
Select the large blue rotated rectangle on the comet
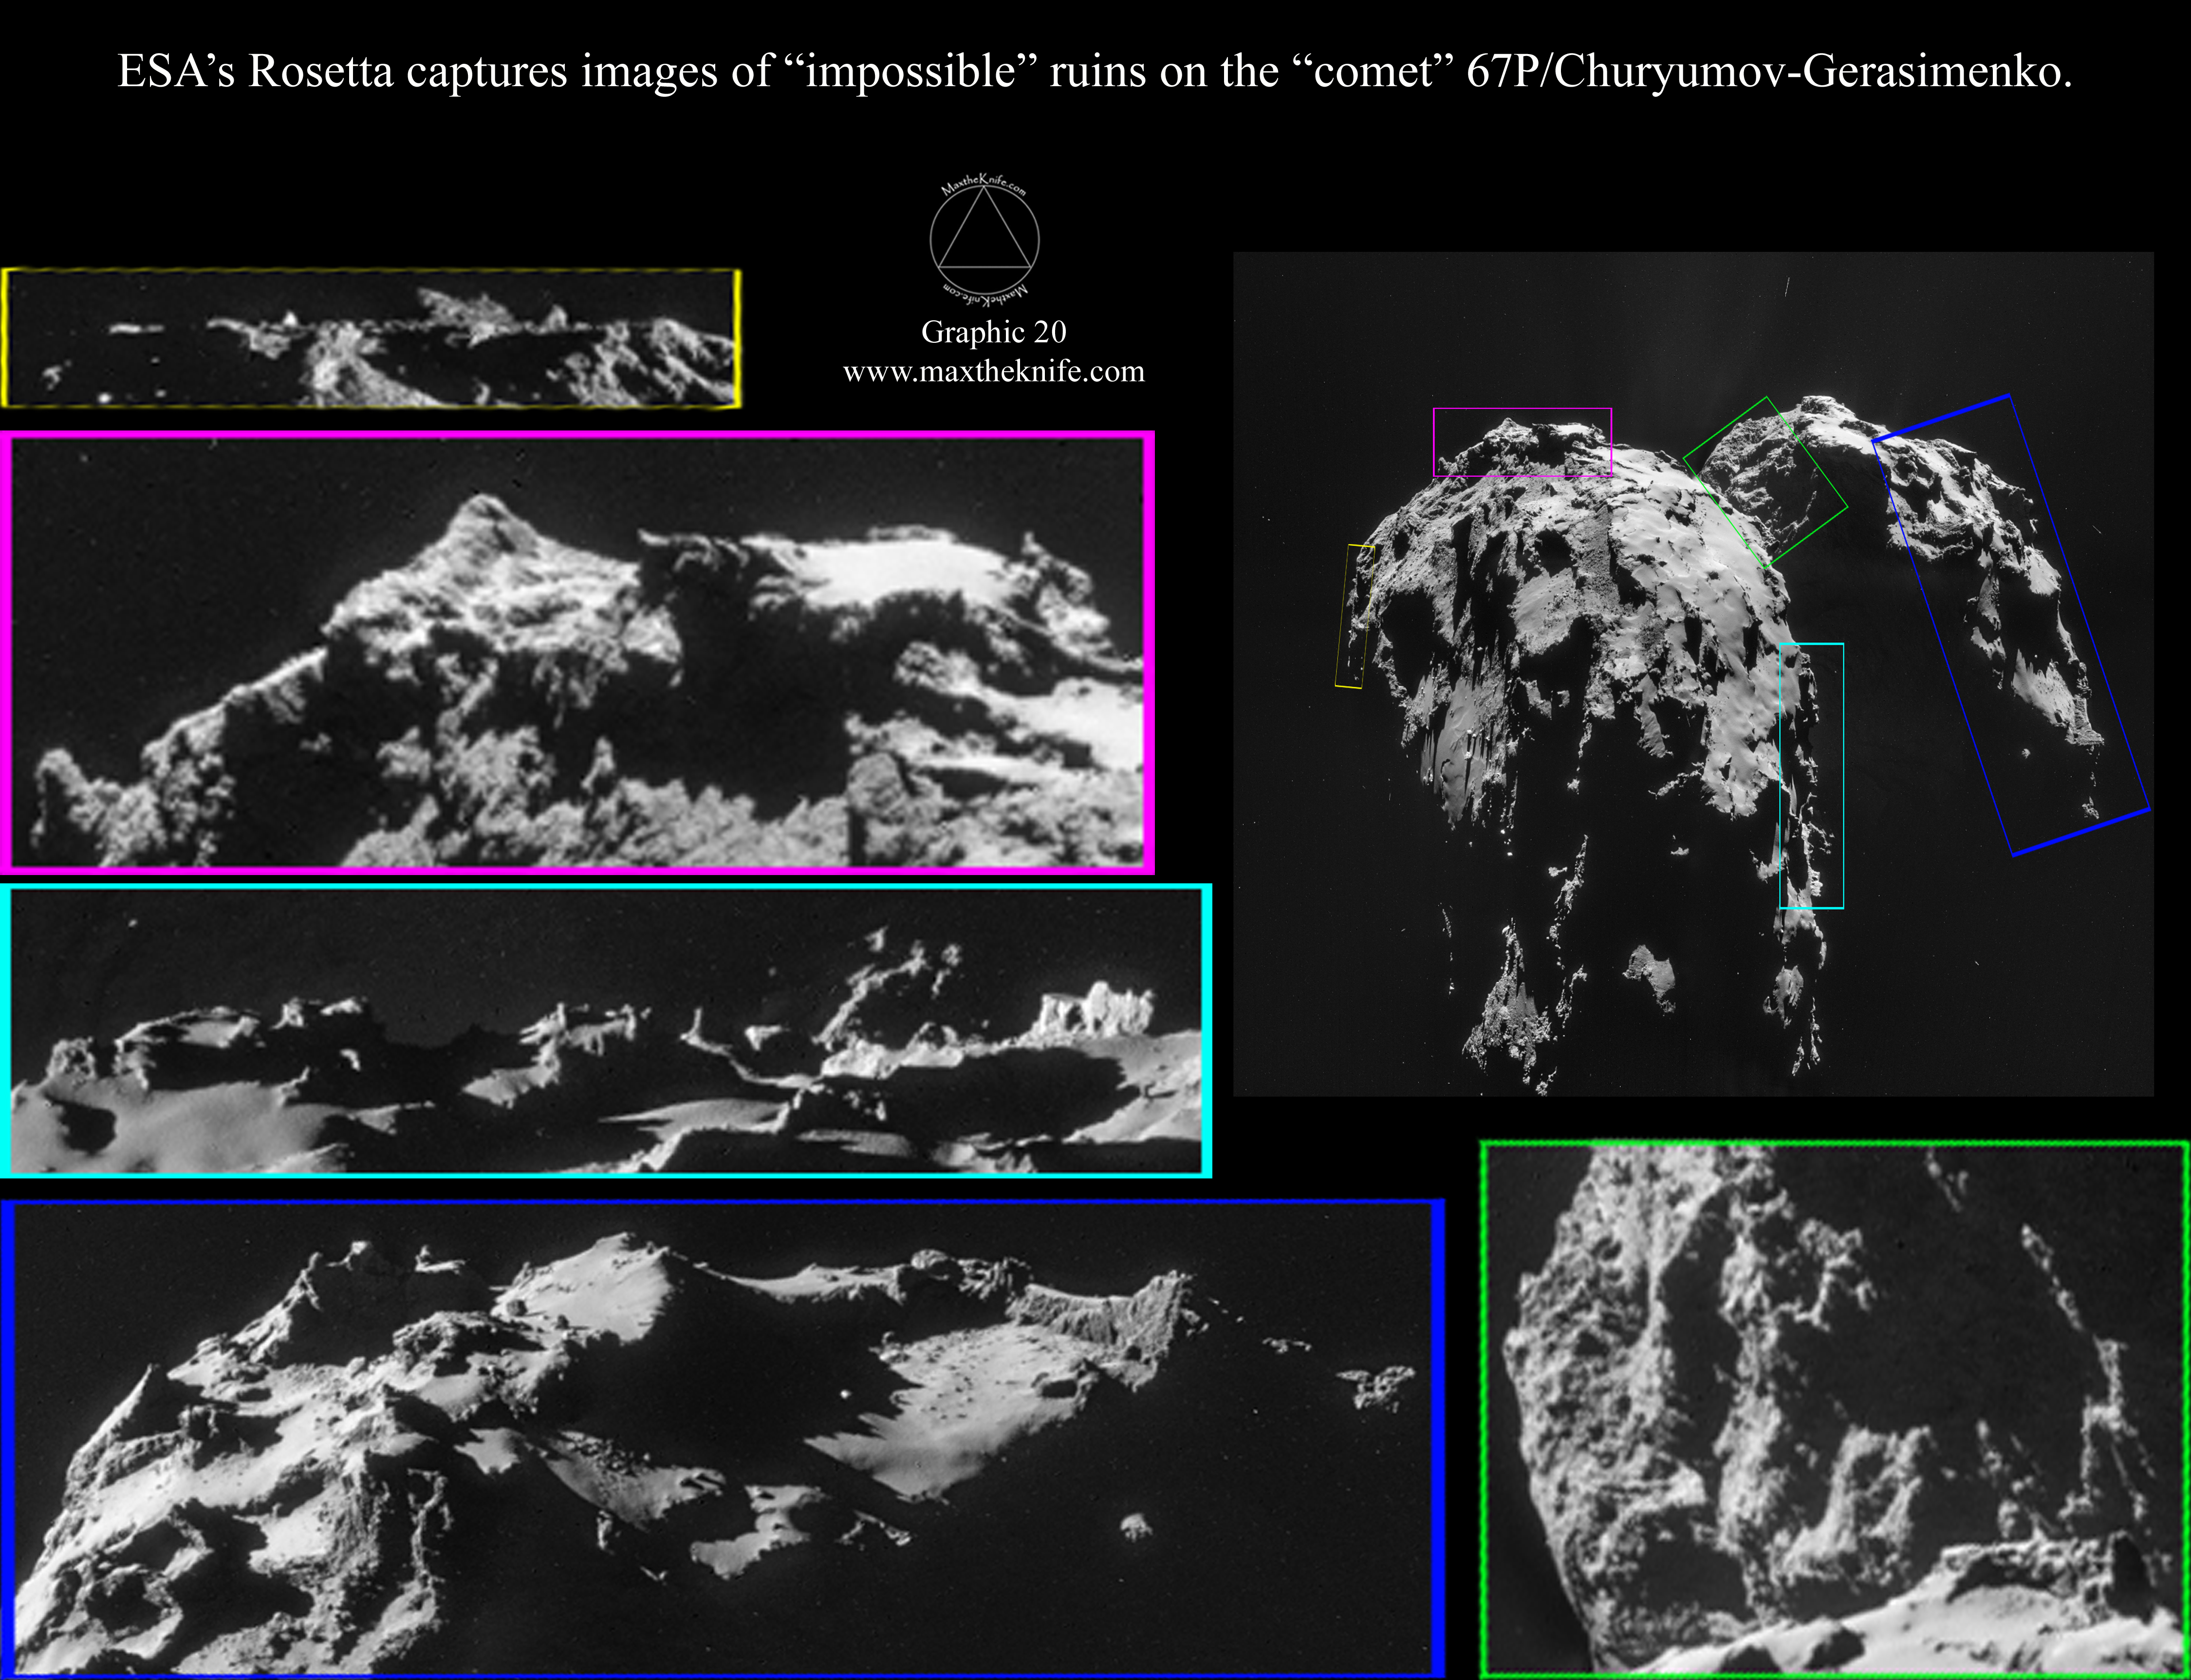[2010, 625]
